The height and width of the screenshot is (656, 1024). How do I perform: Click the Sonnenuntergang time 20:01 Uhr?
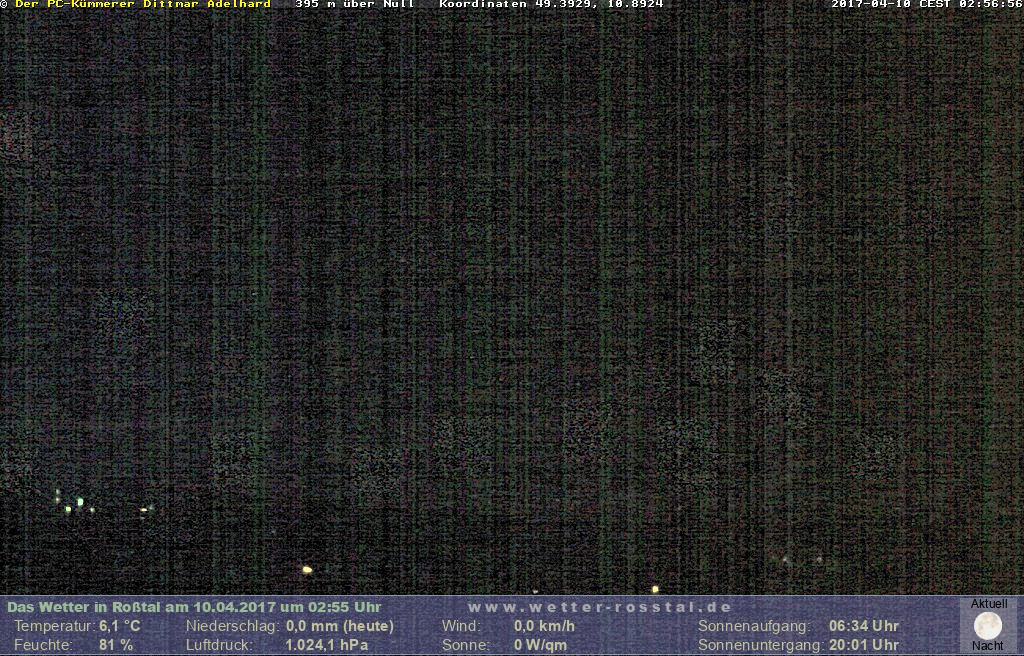(x=863, y=645)
